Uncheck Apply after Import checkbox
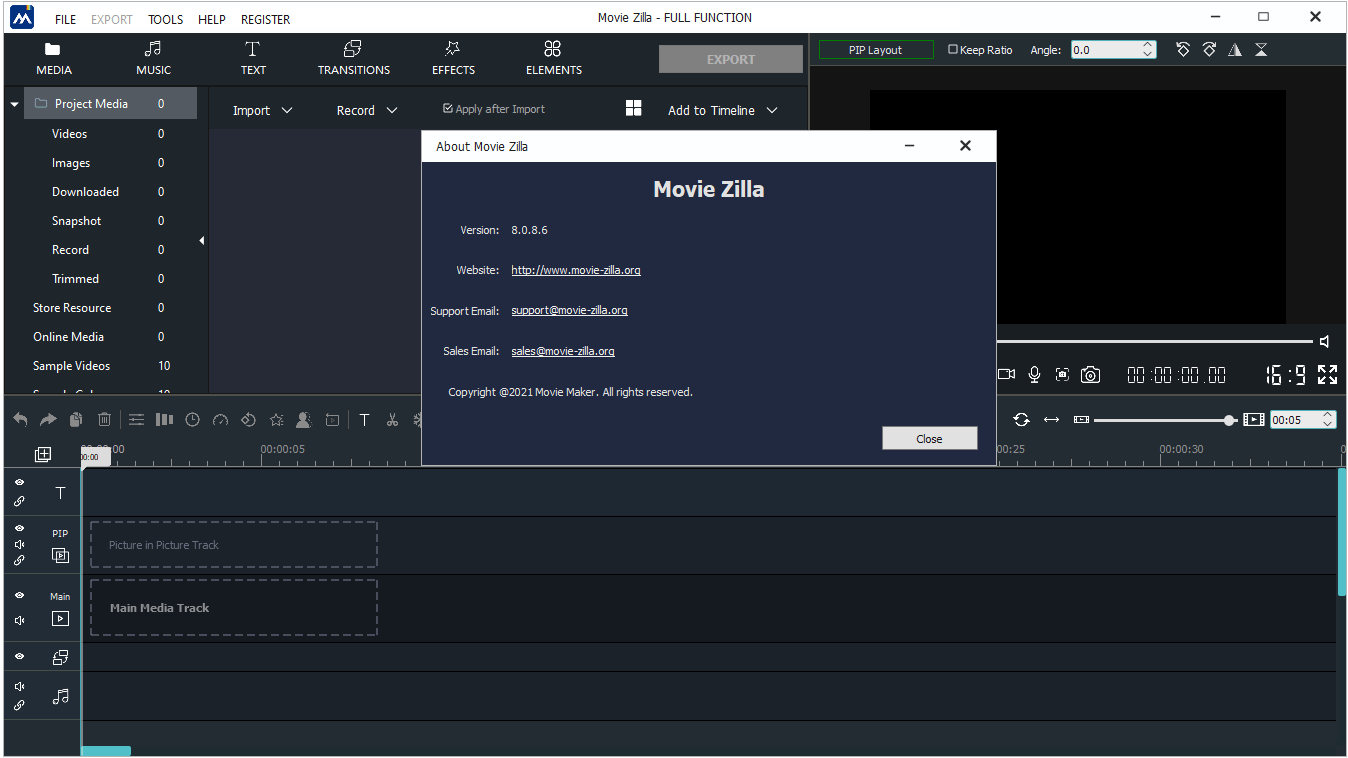This screenshot has width=1348, height=758. (448, 109)
